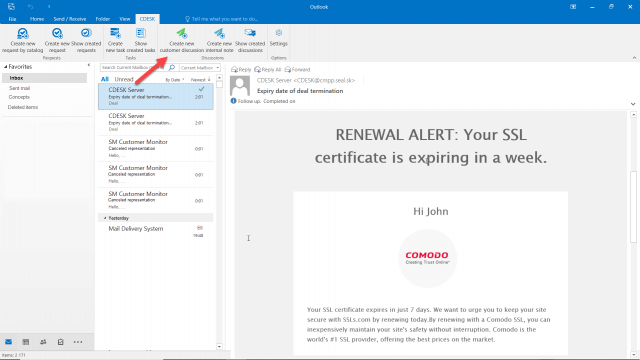Viewport: 640px width, 360px height.
Task: Toggle Newest sort order
Action: (x=201, y=80)
